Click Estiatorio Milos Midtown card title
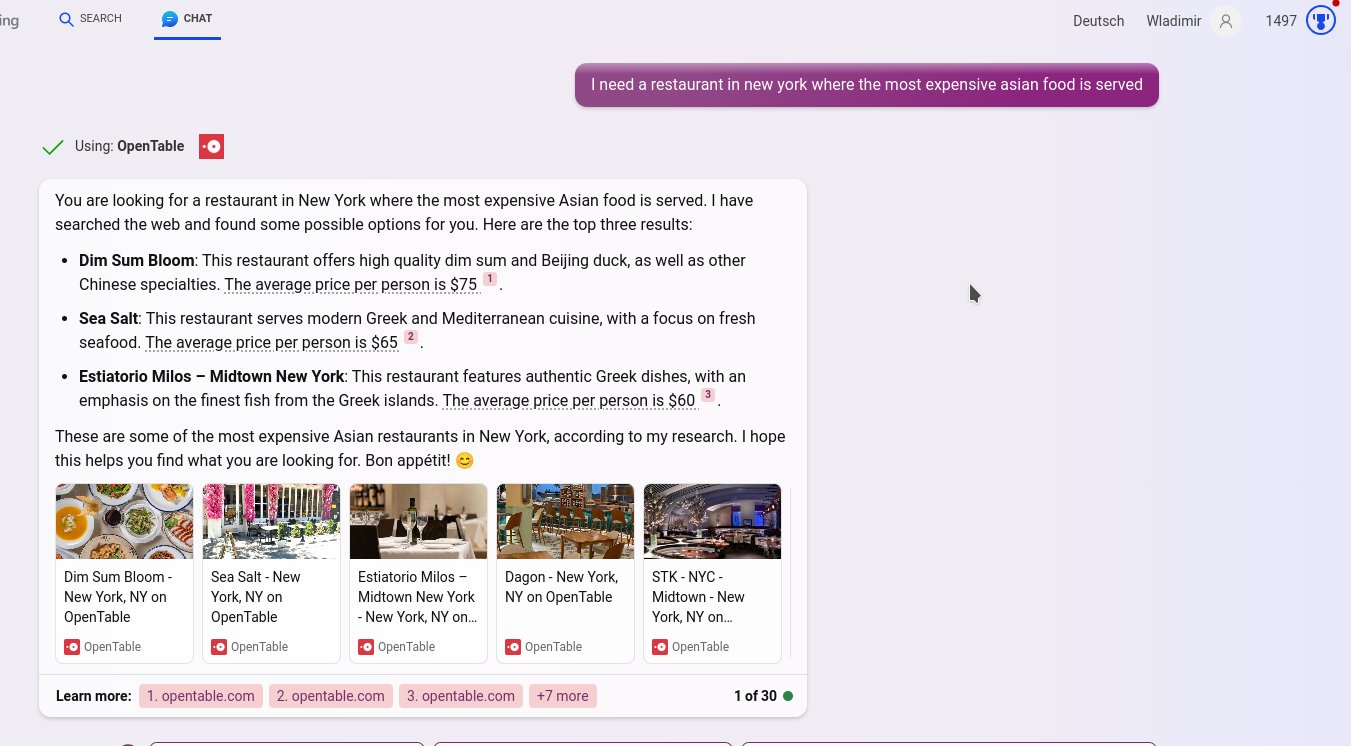 (418, 597)
